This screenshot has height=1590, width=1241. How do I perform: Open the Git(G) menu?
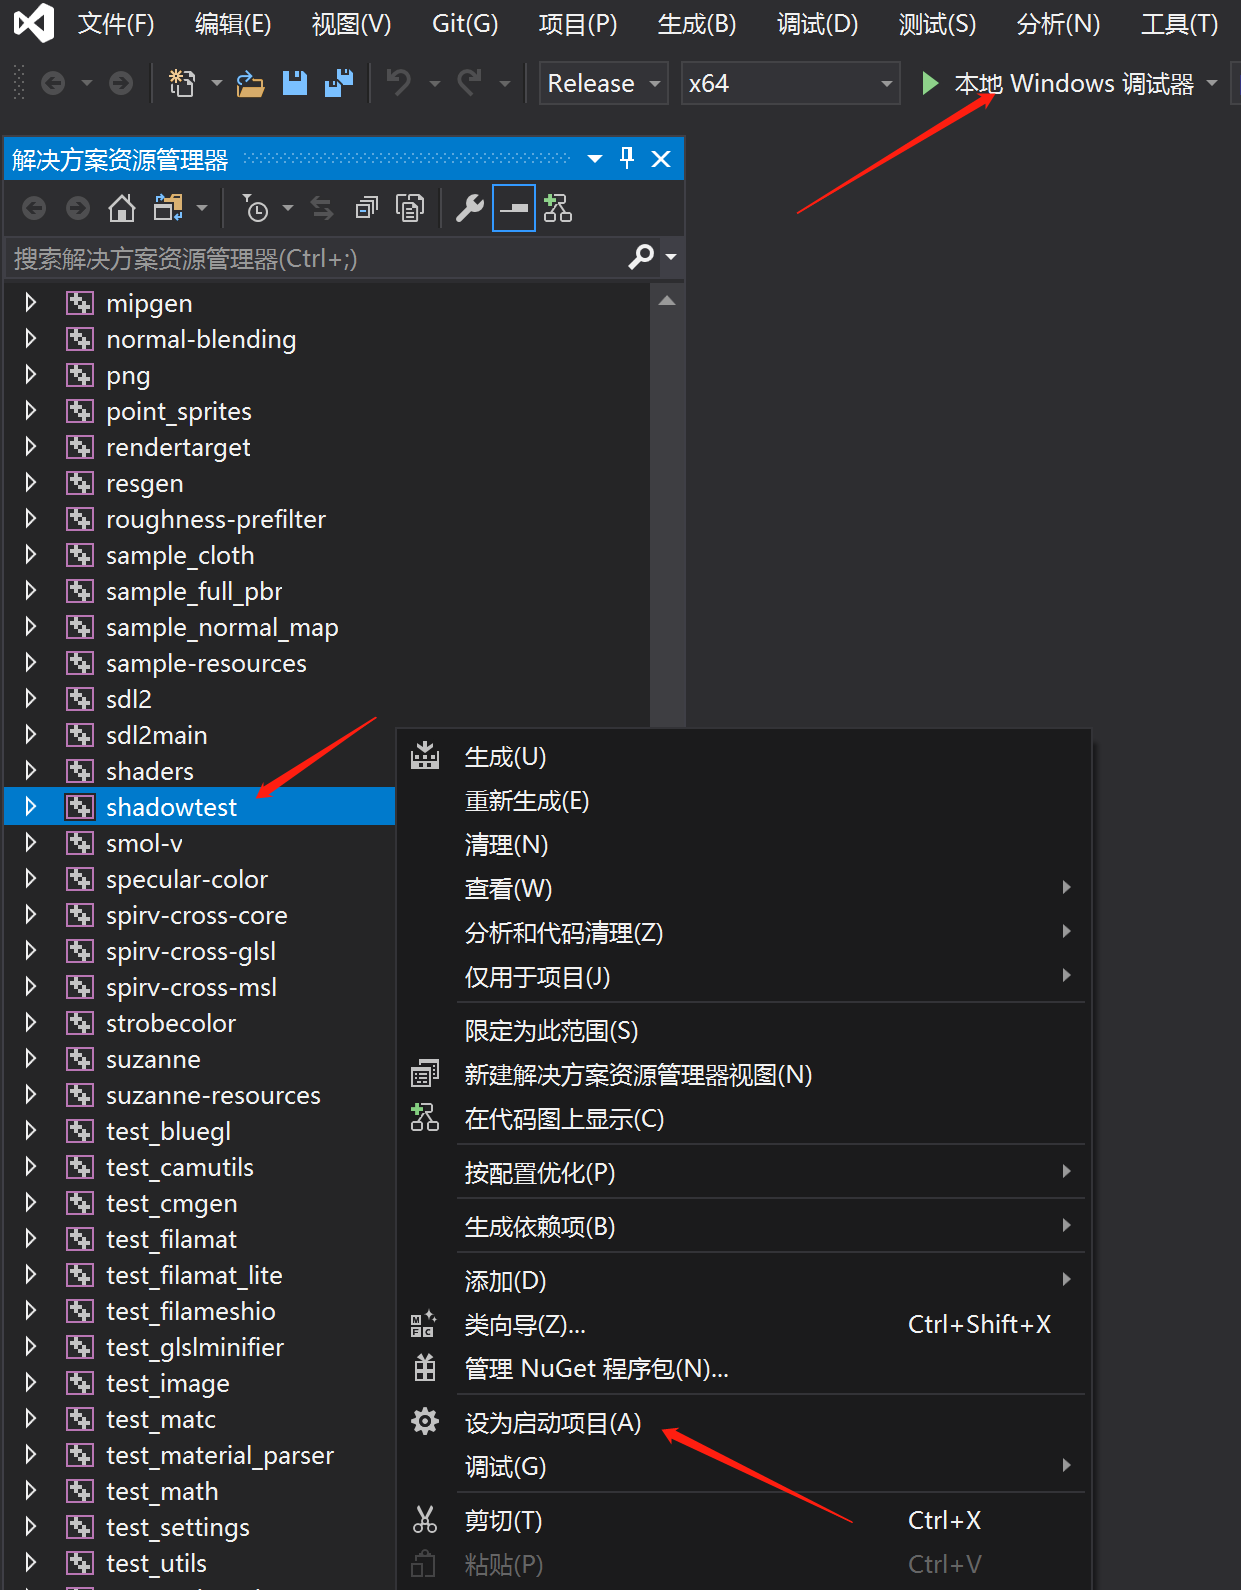pyautogui.click(x=465, y=23)
